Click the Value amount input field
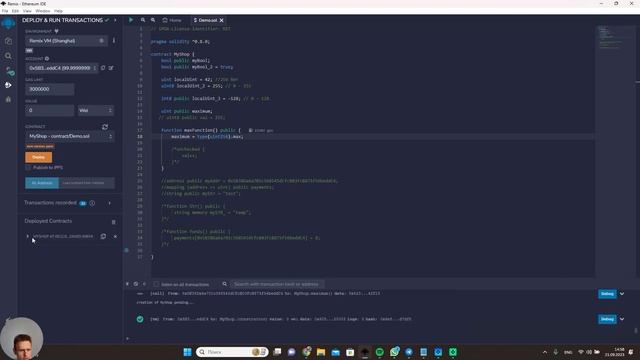This screenshot has height=360, width=640. [x=50, y=110]
